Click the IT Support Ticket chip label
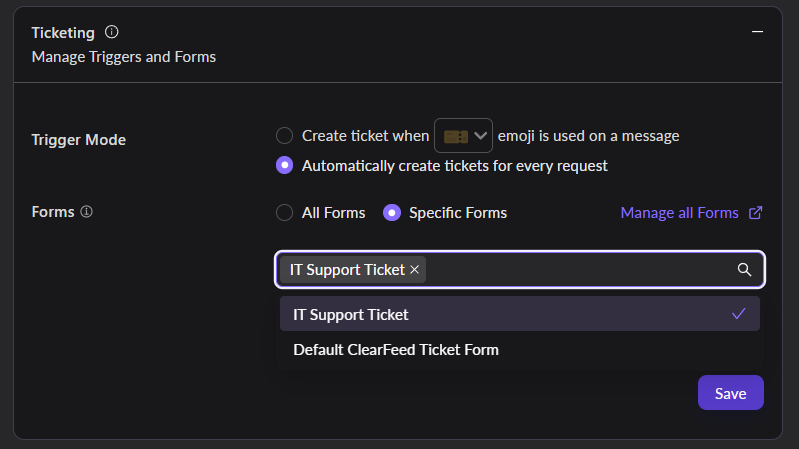The height and width of the screenshot is (449, 799). [347, 269]
